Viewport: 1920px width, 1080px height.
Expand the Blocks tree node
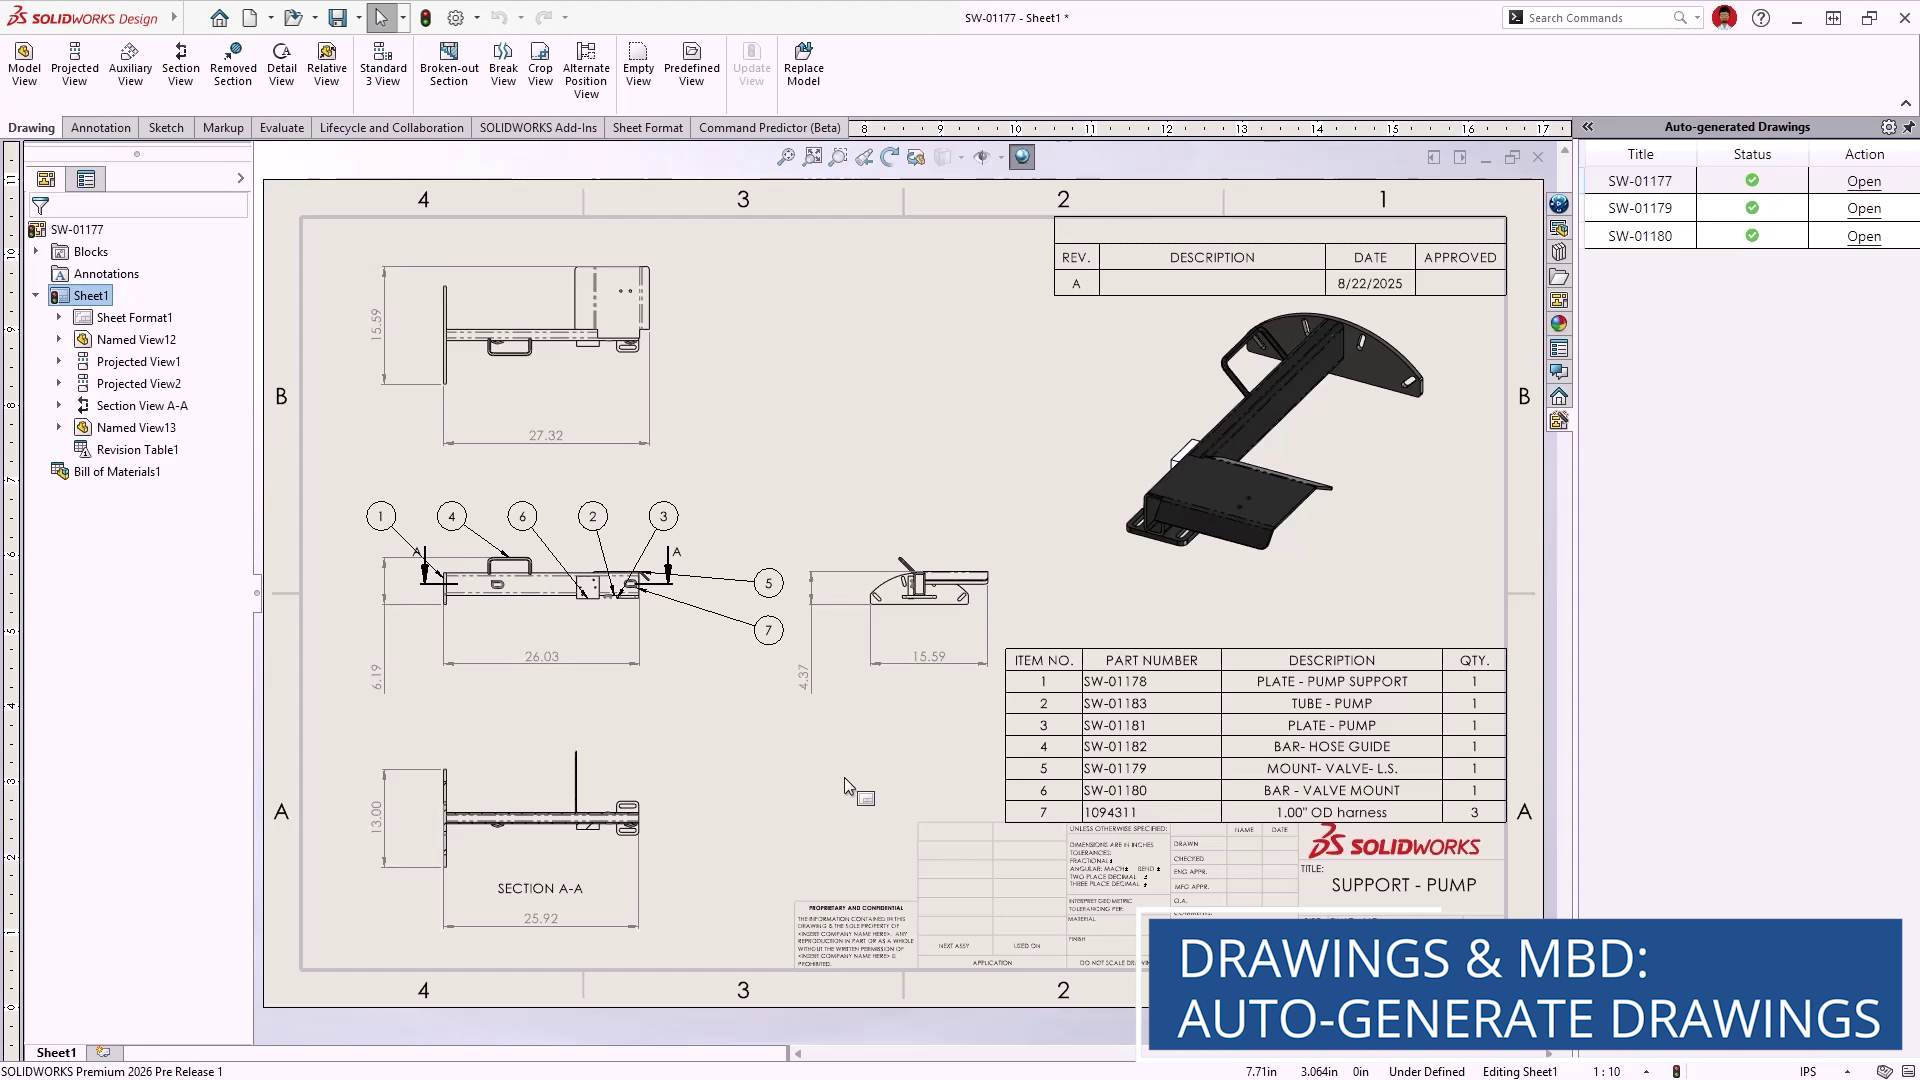click(37, 252)
